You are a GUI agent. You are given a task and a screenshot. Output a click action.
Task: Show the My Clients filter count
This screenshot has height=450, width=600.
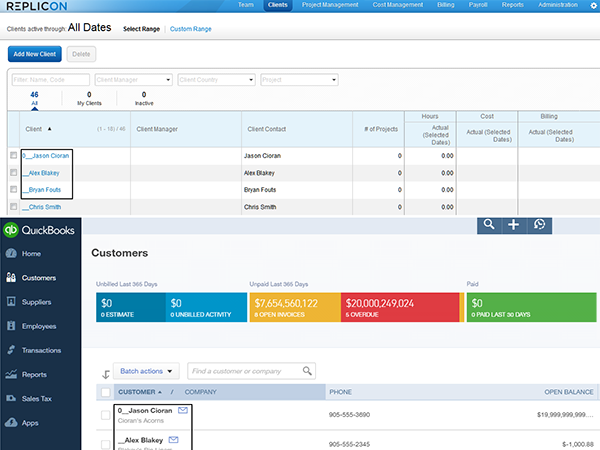89,98
